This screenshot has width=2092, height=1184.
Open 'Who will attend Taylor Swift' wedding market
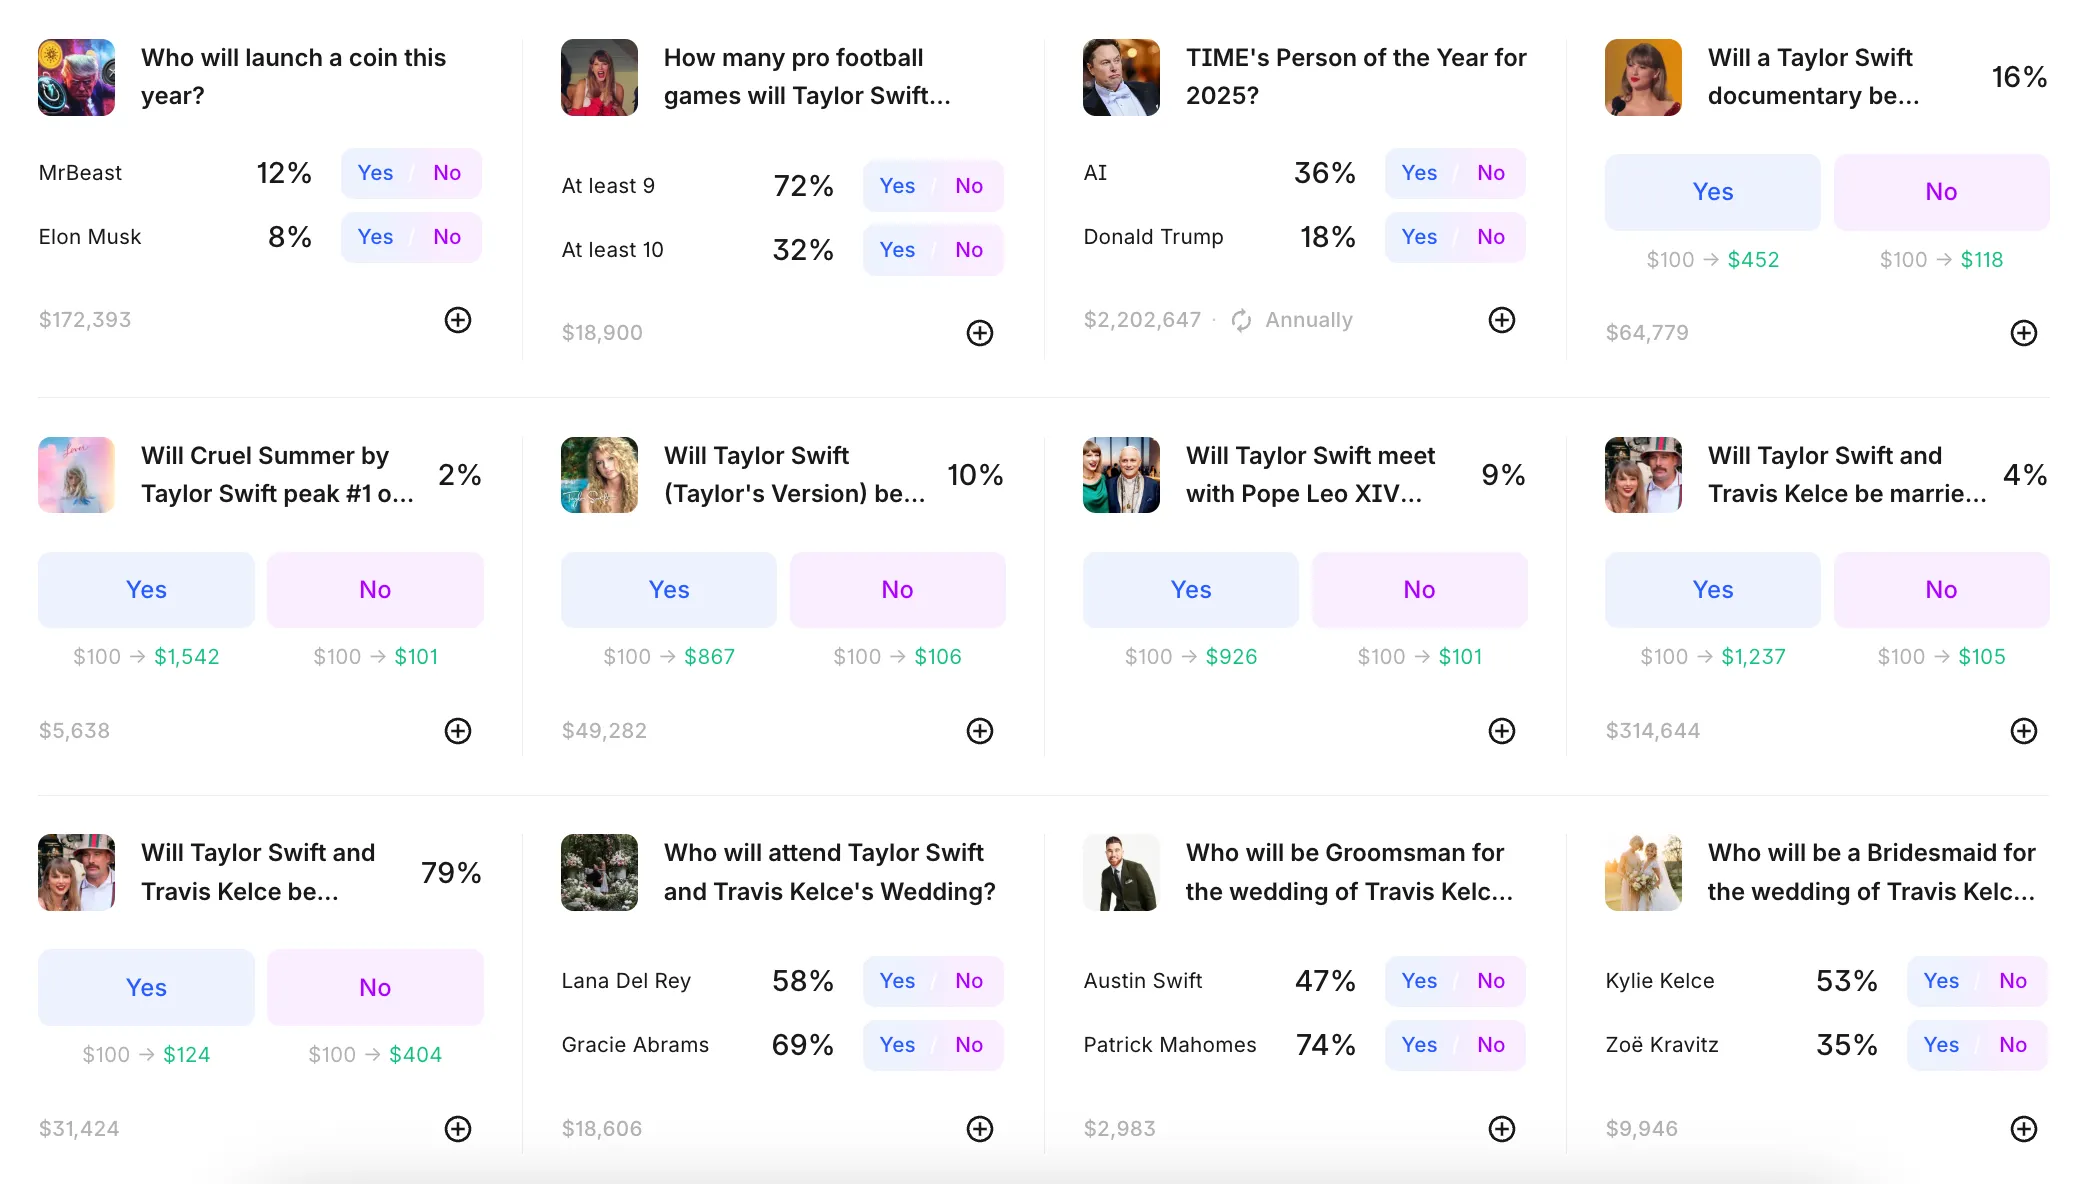[x=829, y=872]
